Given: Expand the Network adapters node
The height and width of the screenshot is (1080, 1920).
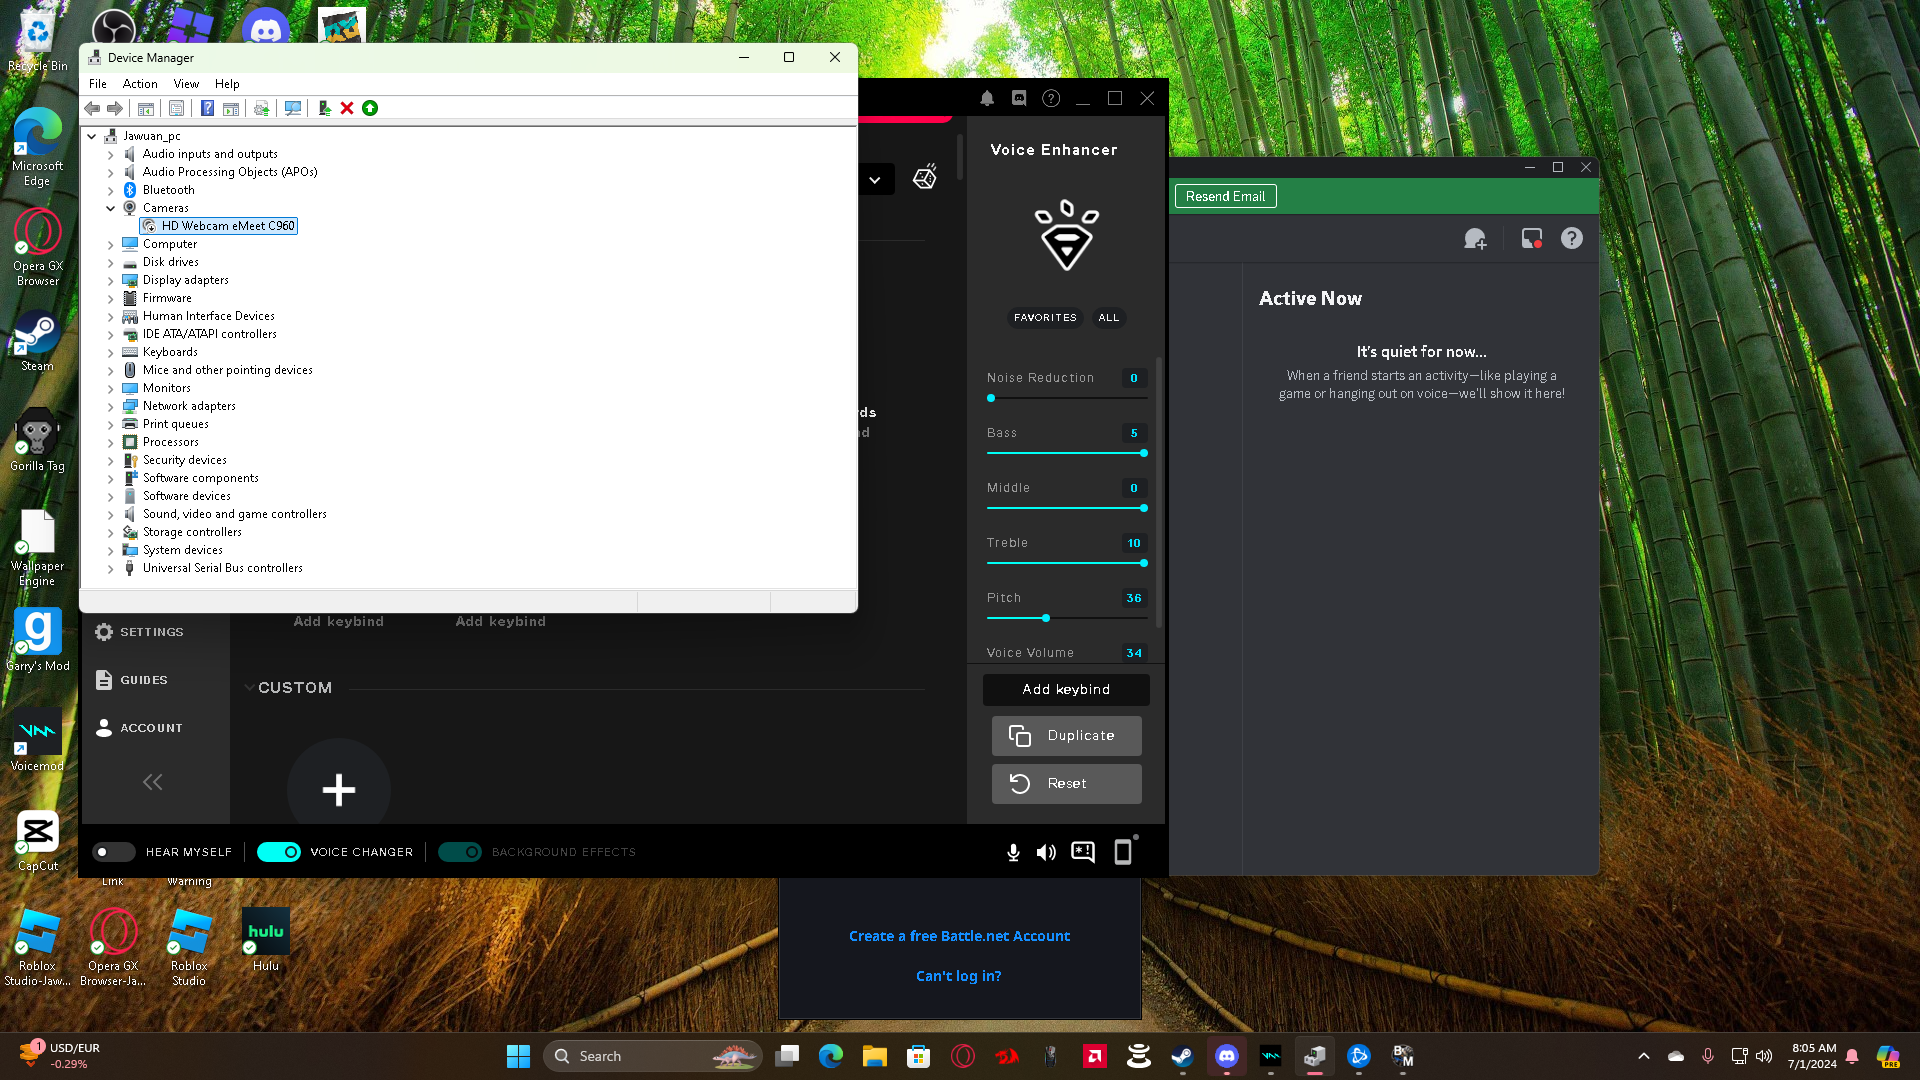Looking at the screenshot, I should pyautogui.click(x=111, y=407).
